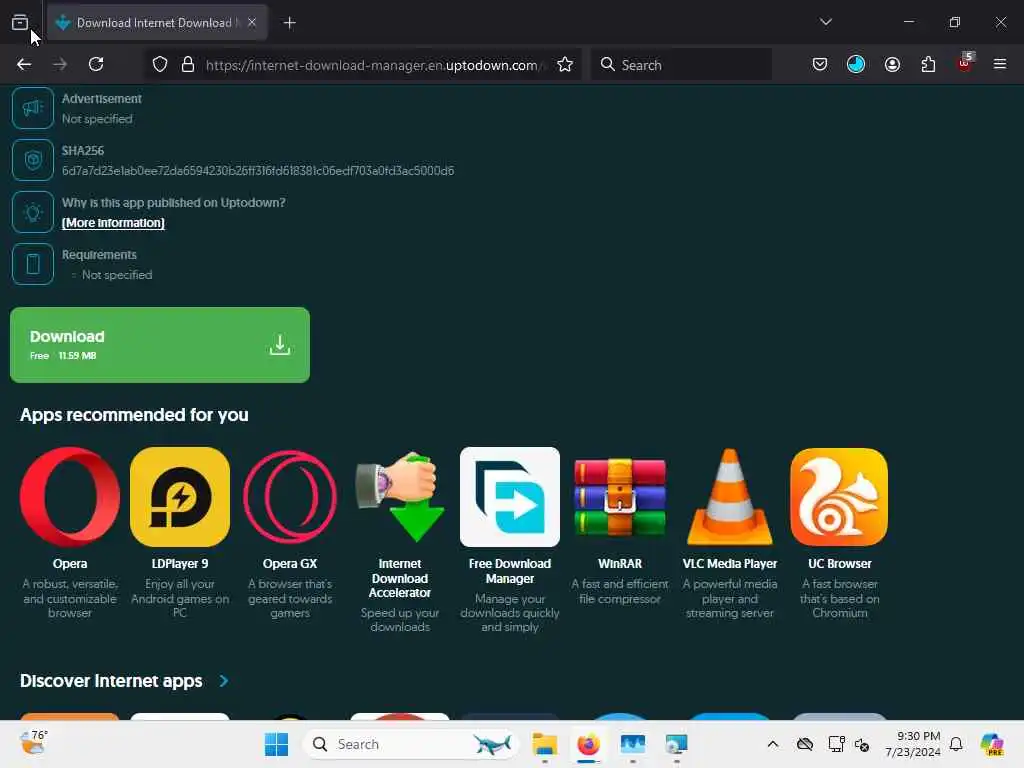Open Save to Pocket icon
The height and width of the screenshot is (768, 1024).
pyautogui.click(x=820, y=64)
